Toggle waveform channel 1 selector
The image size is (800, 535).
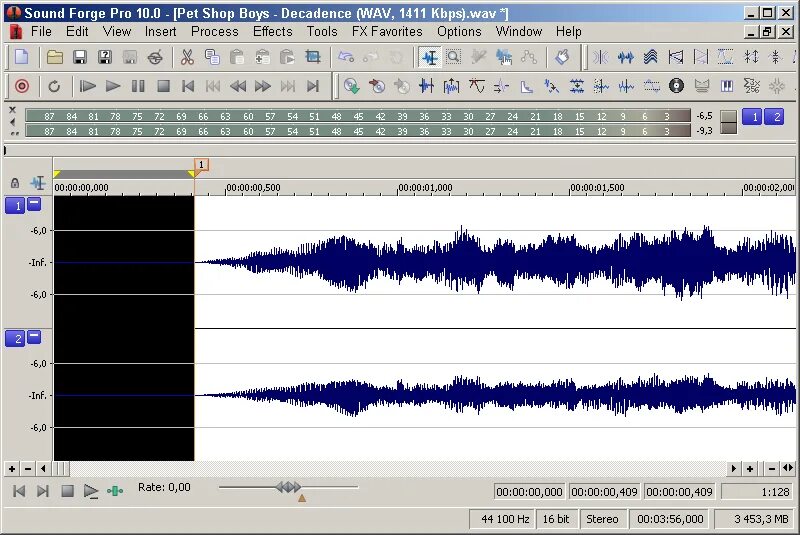pos(15,206)
